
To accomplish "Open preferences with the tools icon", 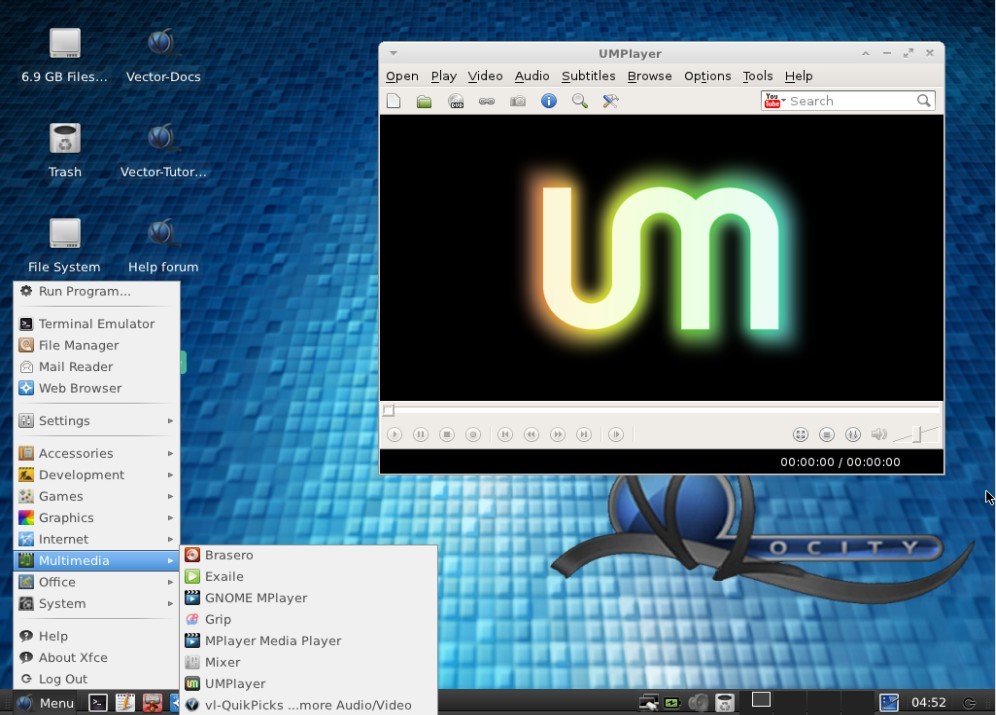I will (x=610, y=101).
